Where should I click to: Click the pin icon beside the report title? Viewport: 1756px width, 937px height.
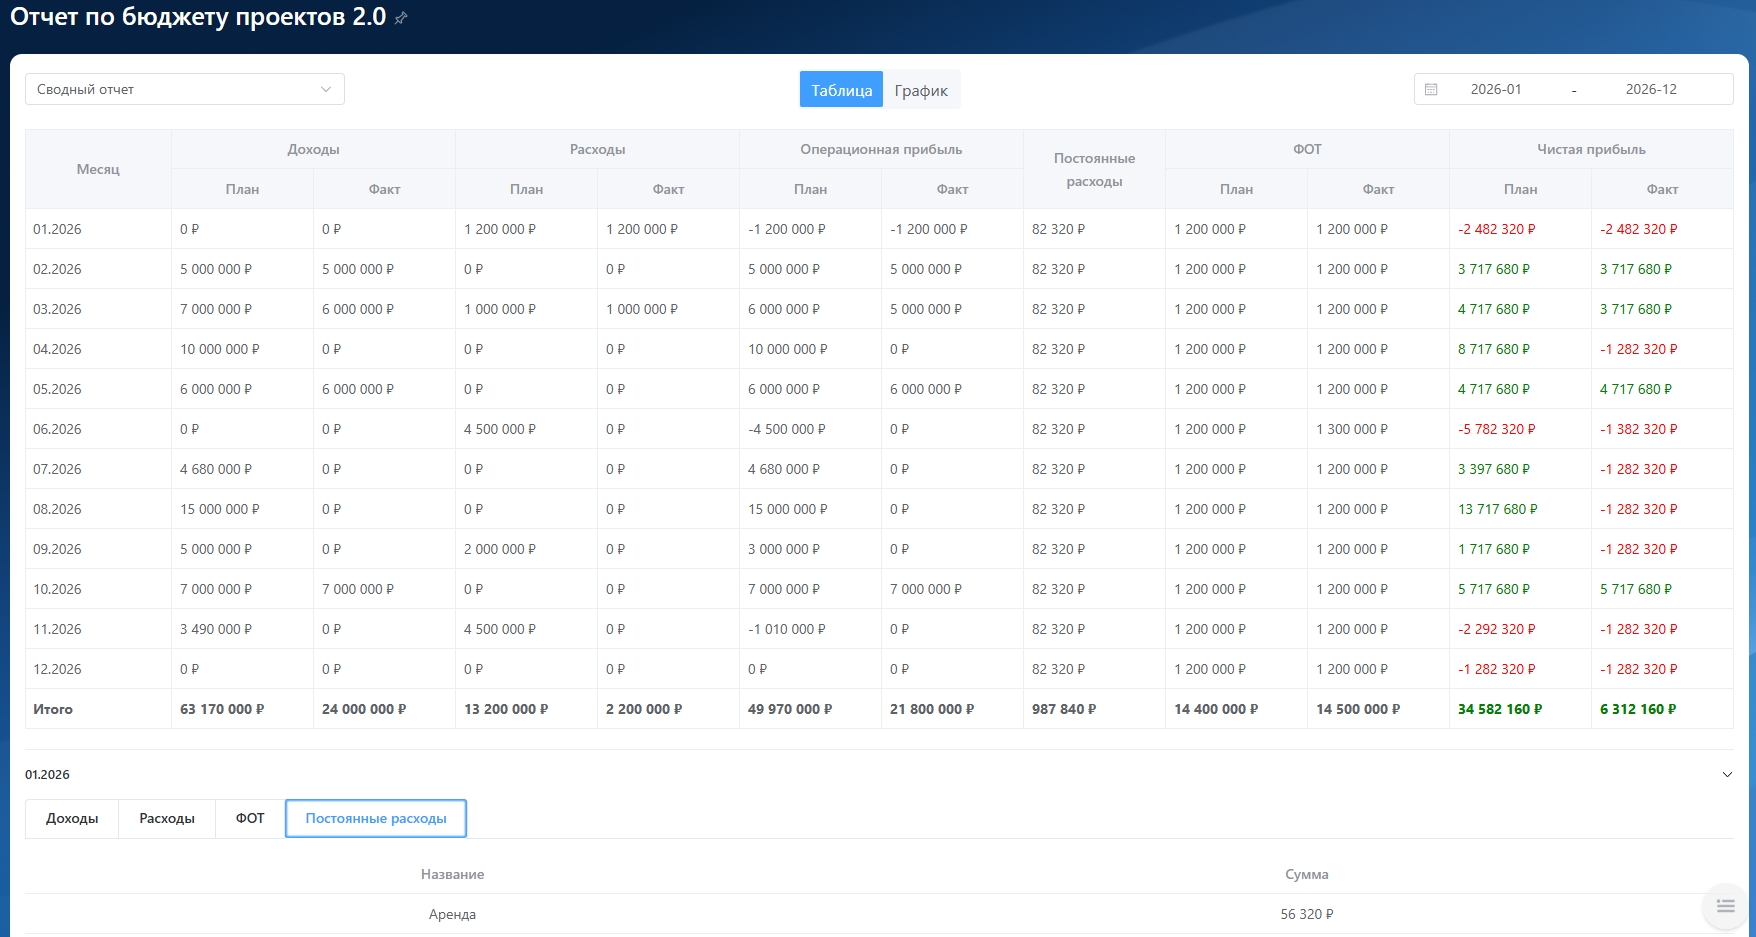[401, 18]
